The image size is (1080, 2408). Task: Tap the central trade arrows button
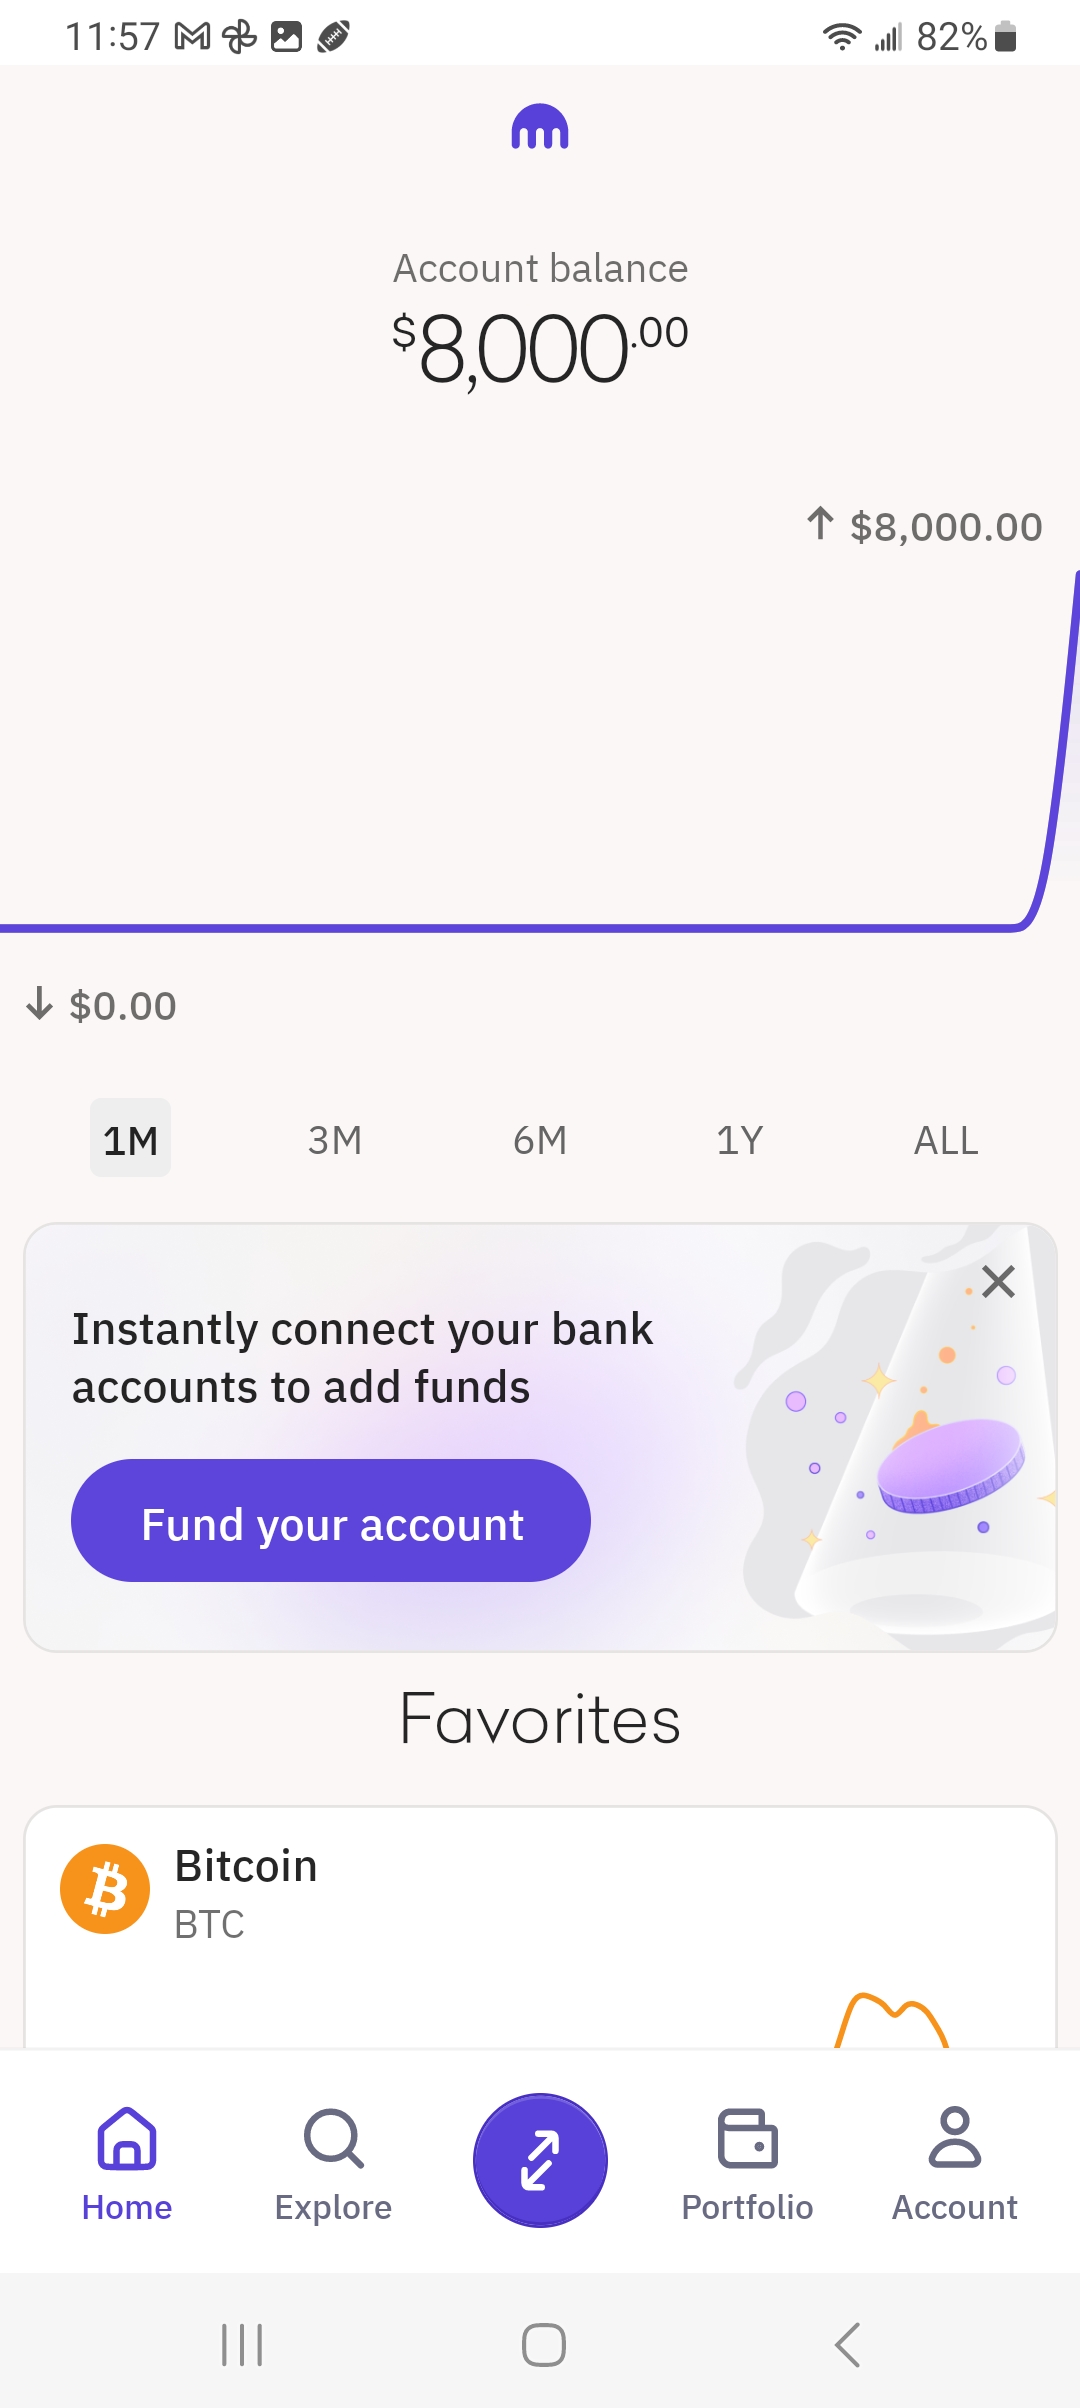coord(540,2160)
